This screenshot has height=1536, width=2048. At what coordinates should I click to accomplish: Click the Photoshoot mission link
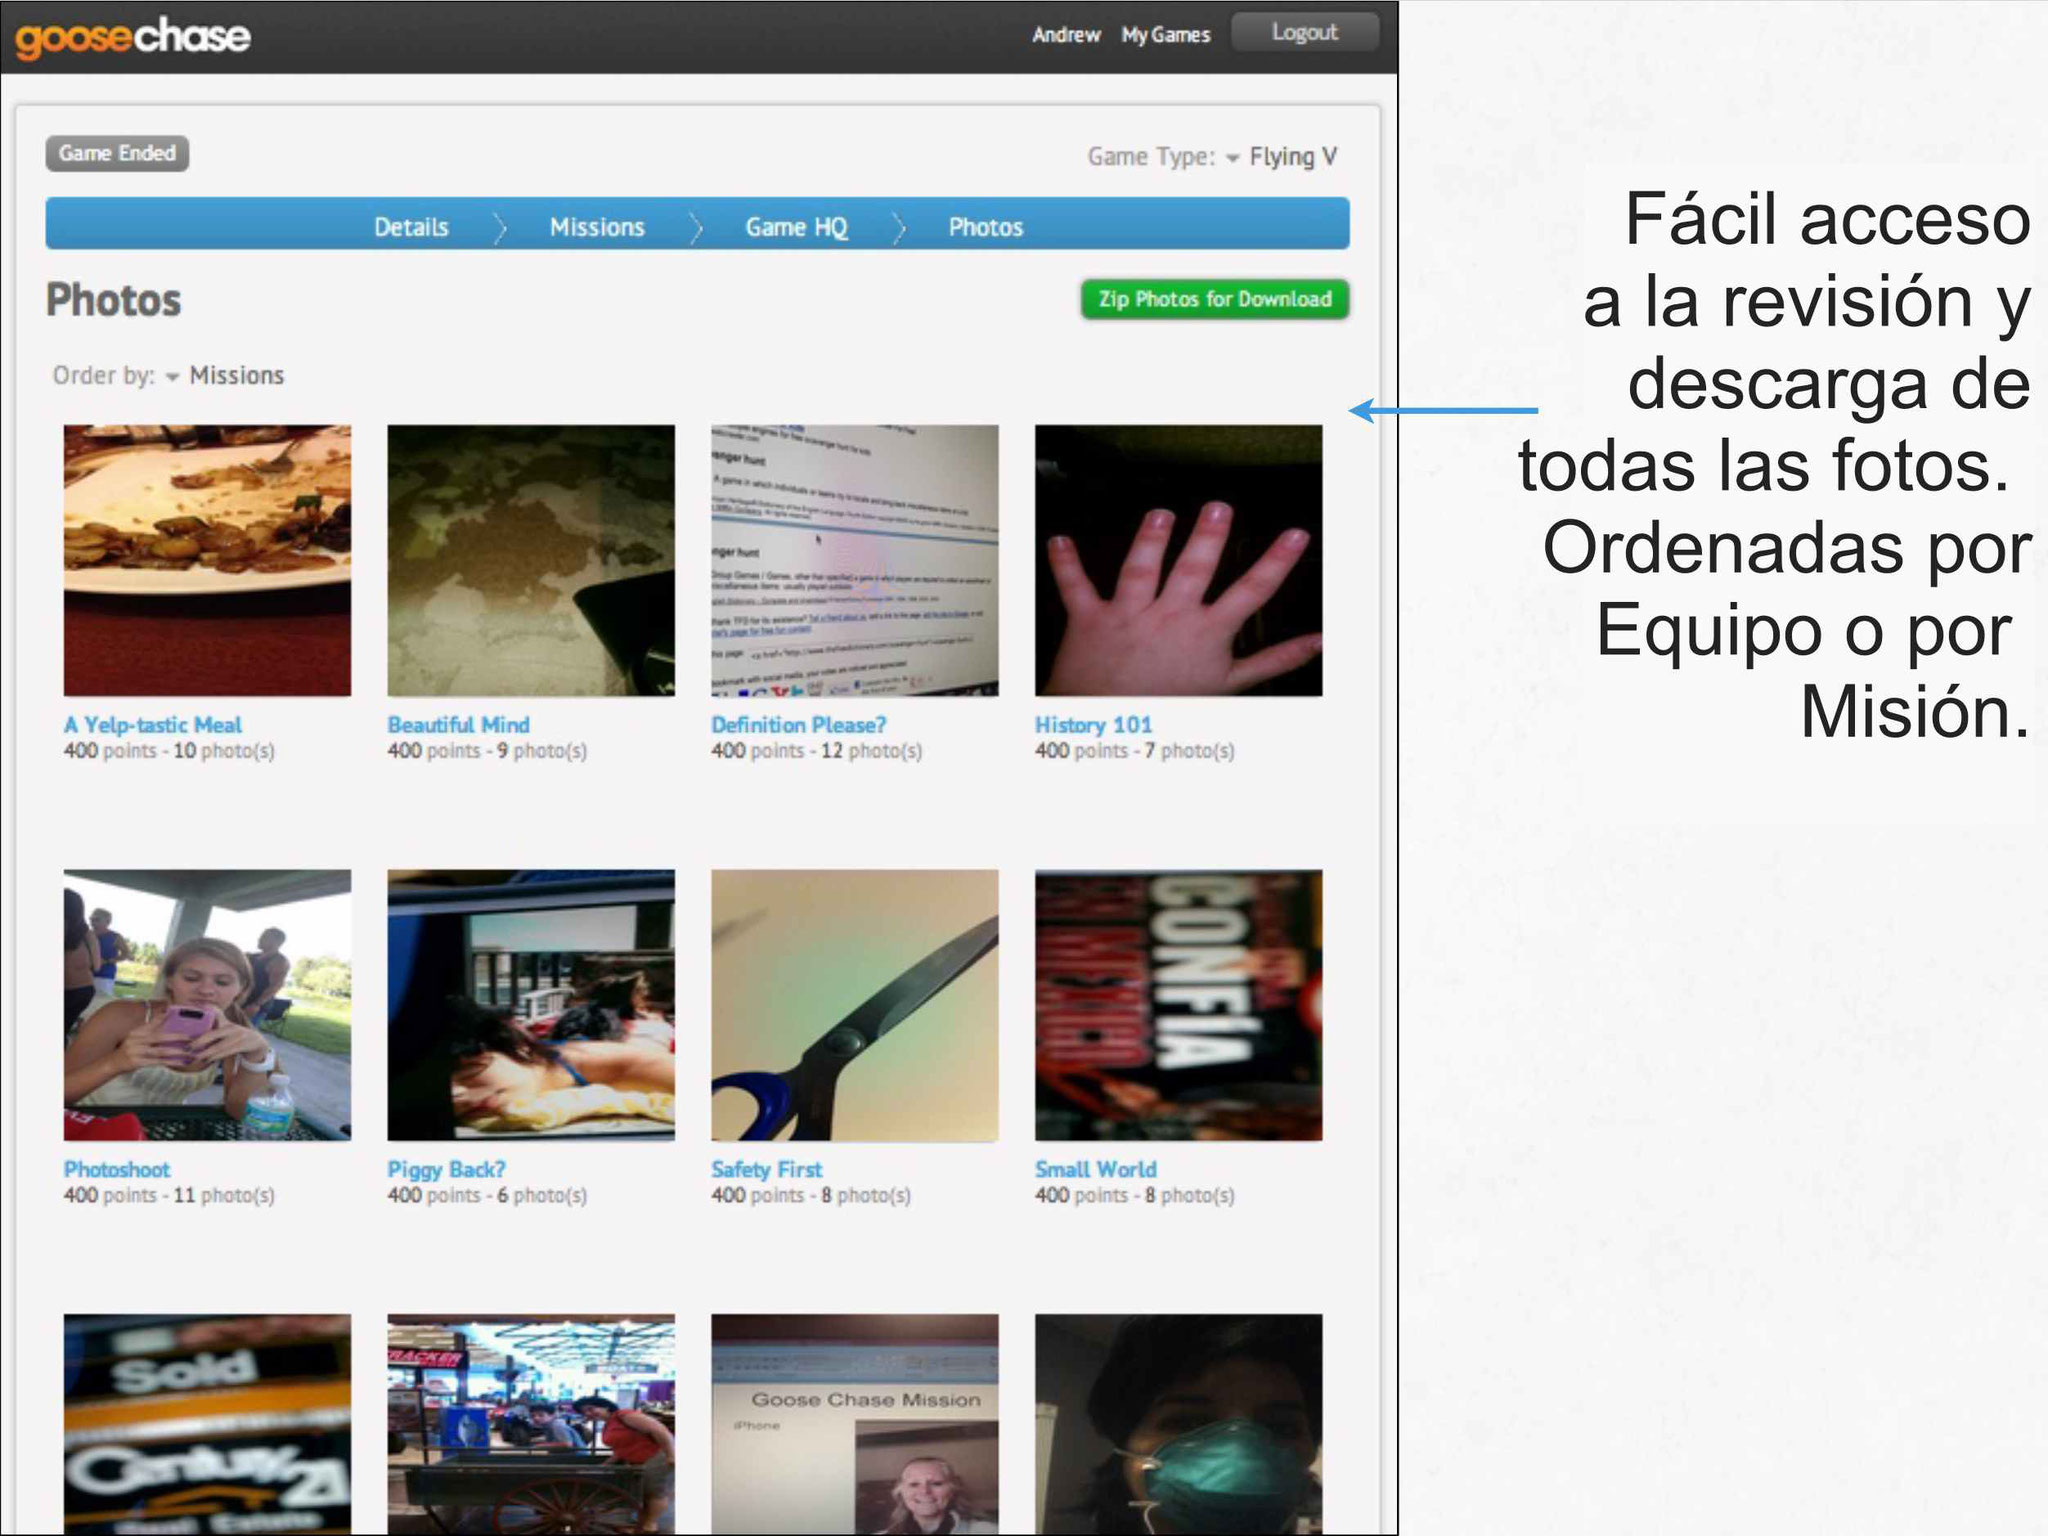pyautogui.click(x=117, y=1169)
